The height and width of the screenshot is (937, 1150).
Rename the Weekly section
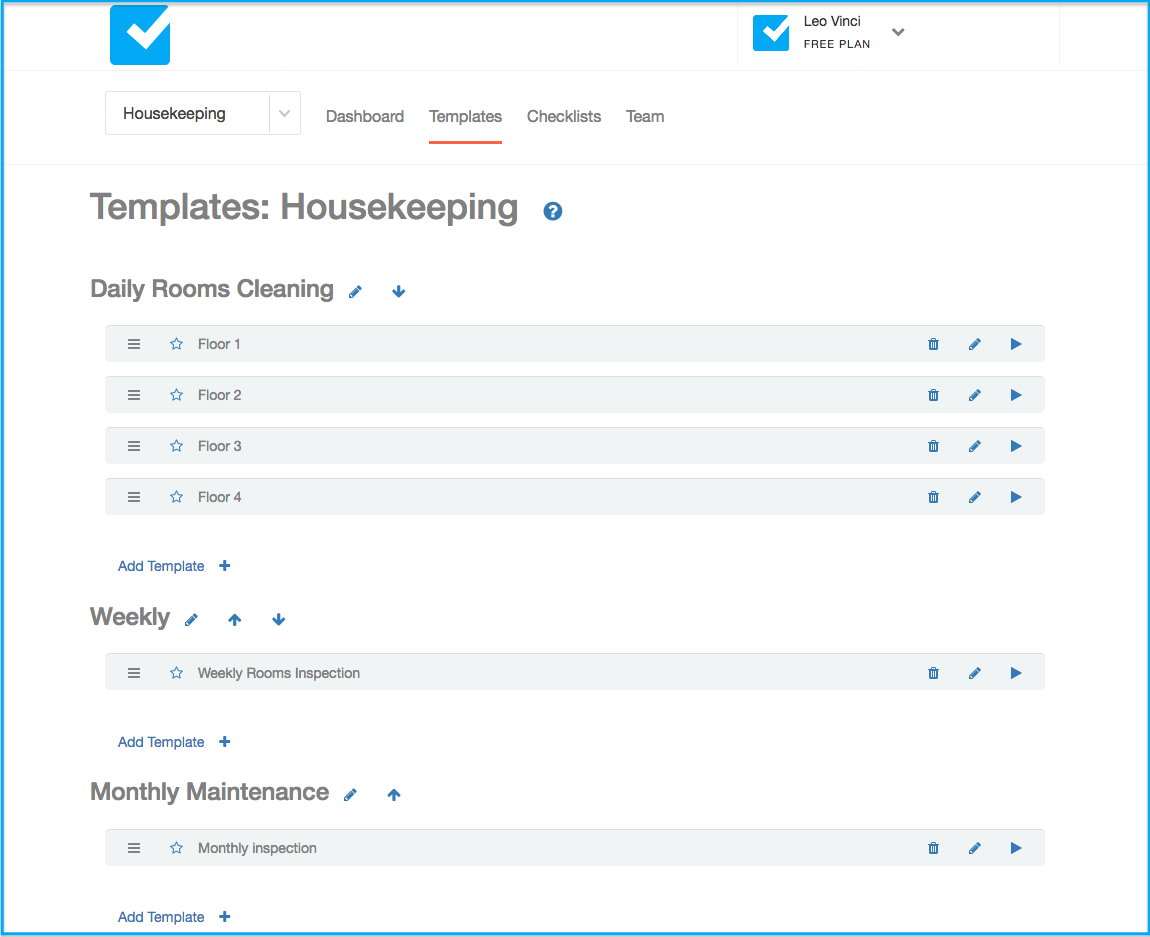coord(191,620)
